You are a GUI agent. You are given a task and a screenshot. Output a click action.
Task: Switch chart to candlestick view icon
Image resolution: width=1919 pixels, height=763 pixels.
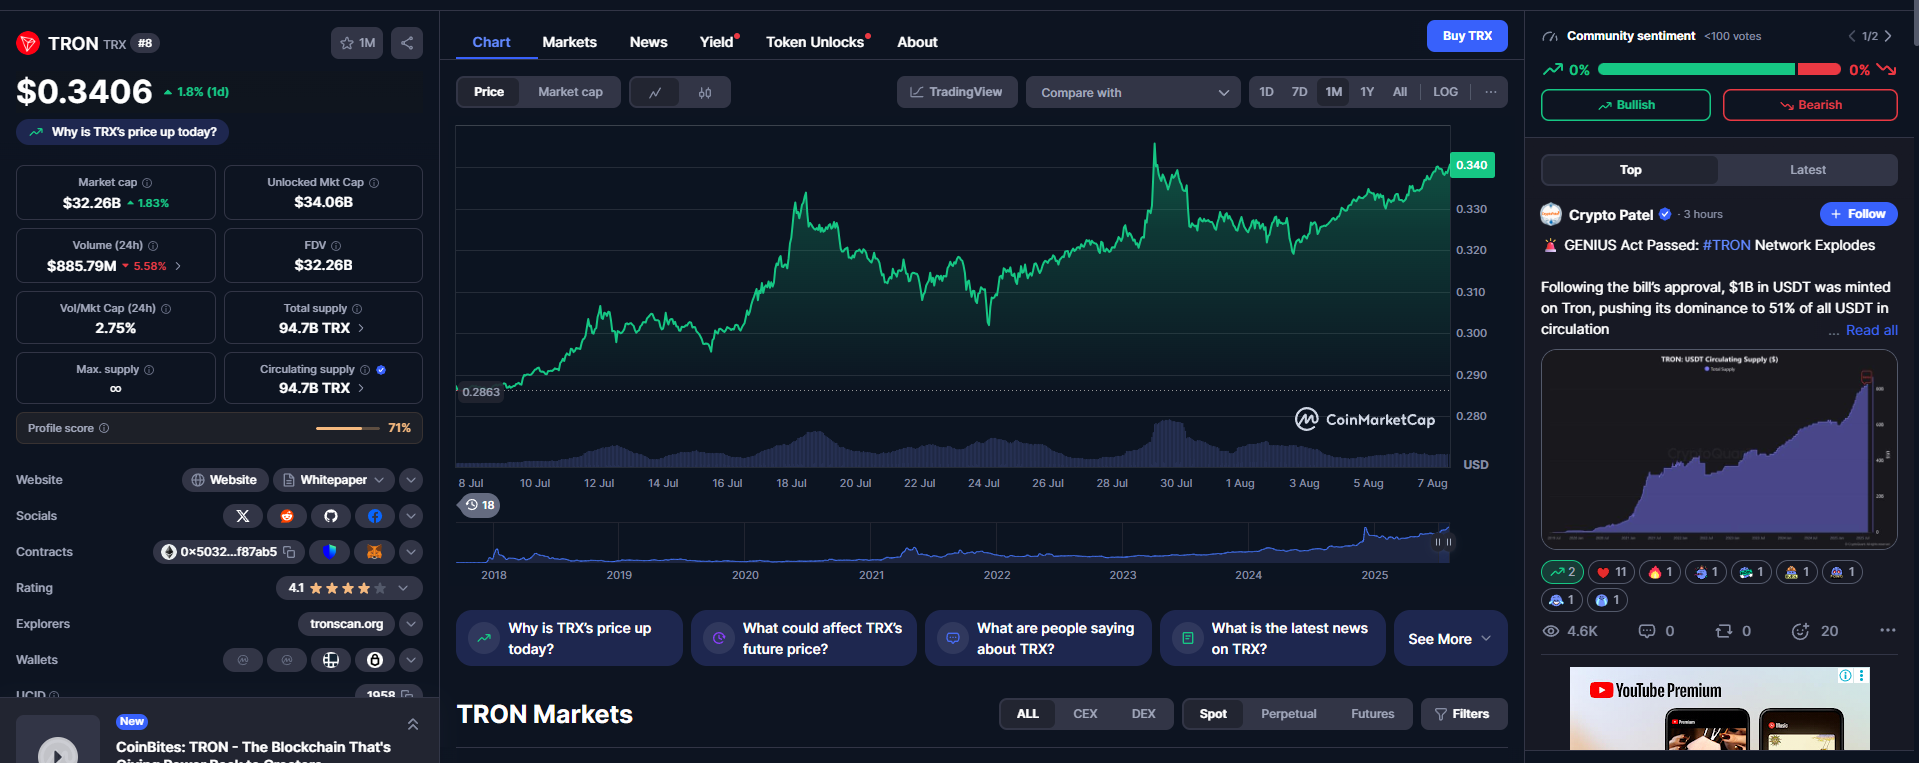[x=705, y=92]
